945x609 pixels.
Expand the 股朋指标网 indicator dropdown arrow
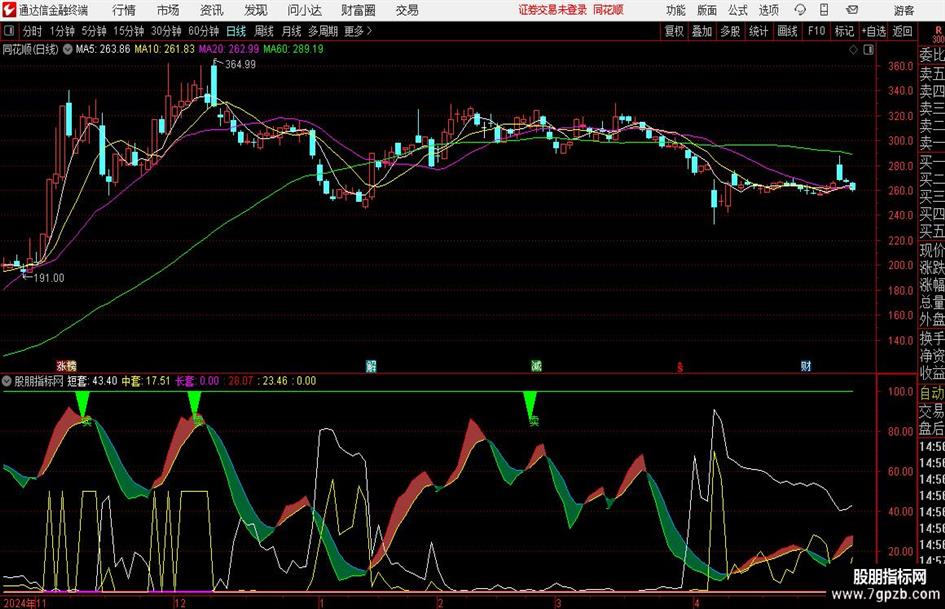point(7,381)
